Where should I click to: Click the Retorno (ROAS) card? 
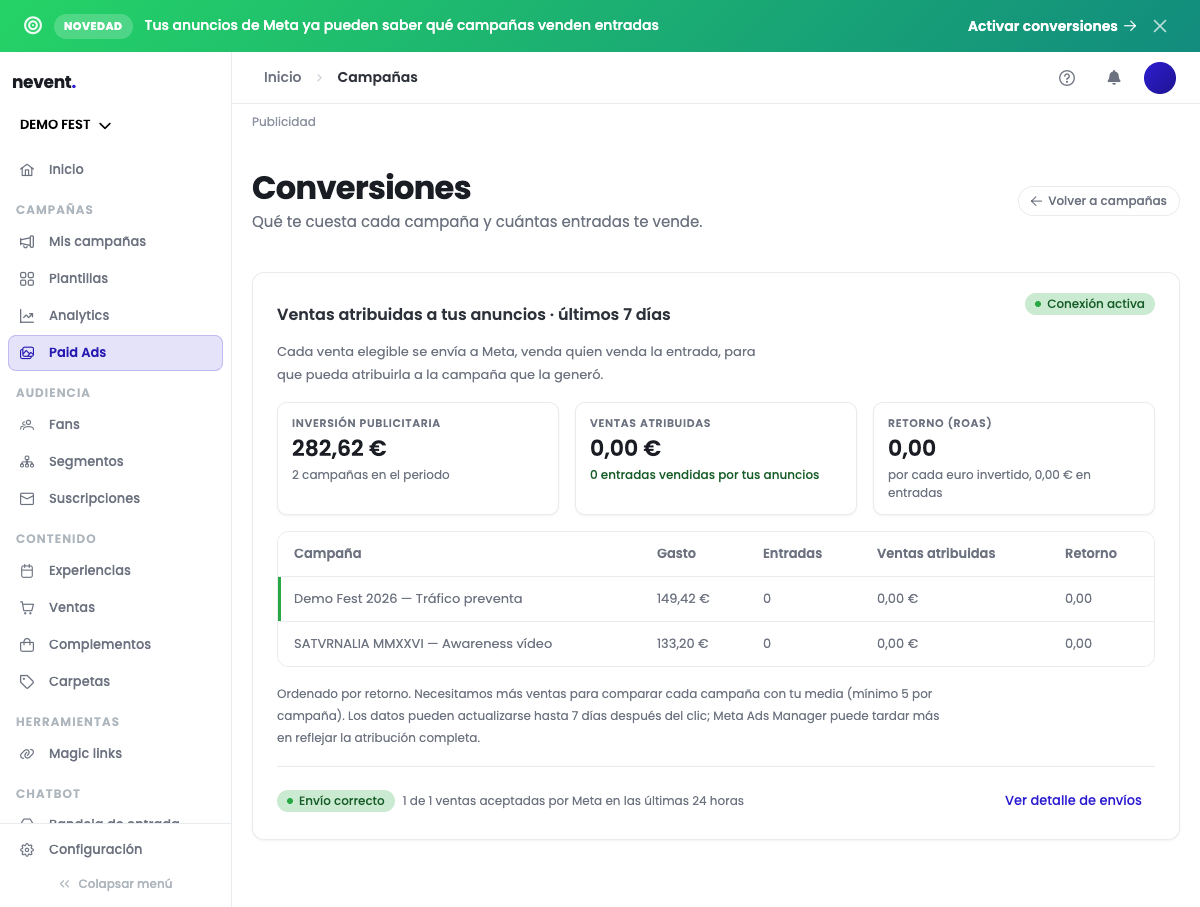tap(1014, 459)
